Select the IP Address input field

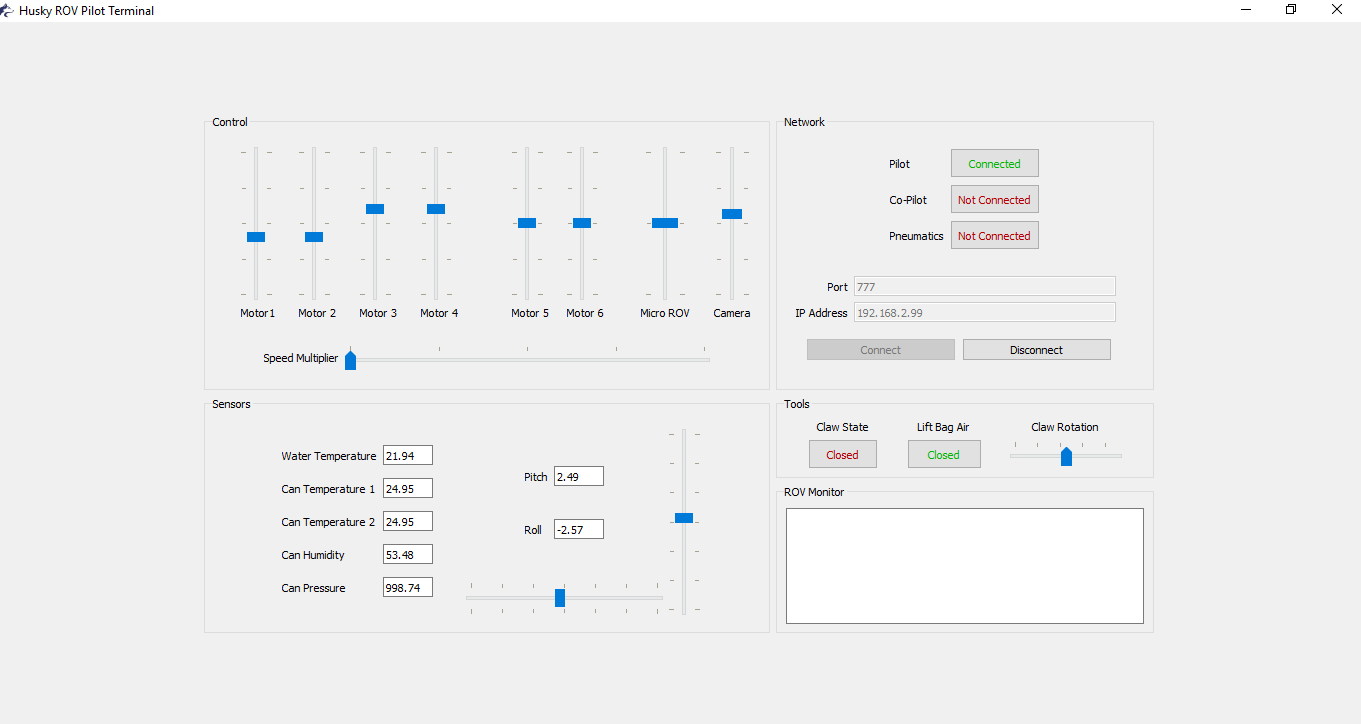tap(984, 311)
